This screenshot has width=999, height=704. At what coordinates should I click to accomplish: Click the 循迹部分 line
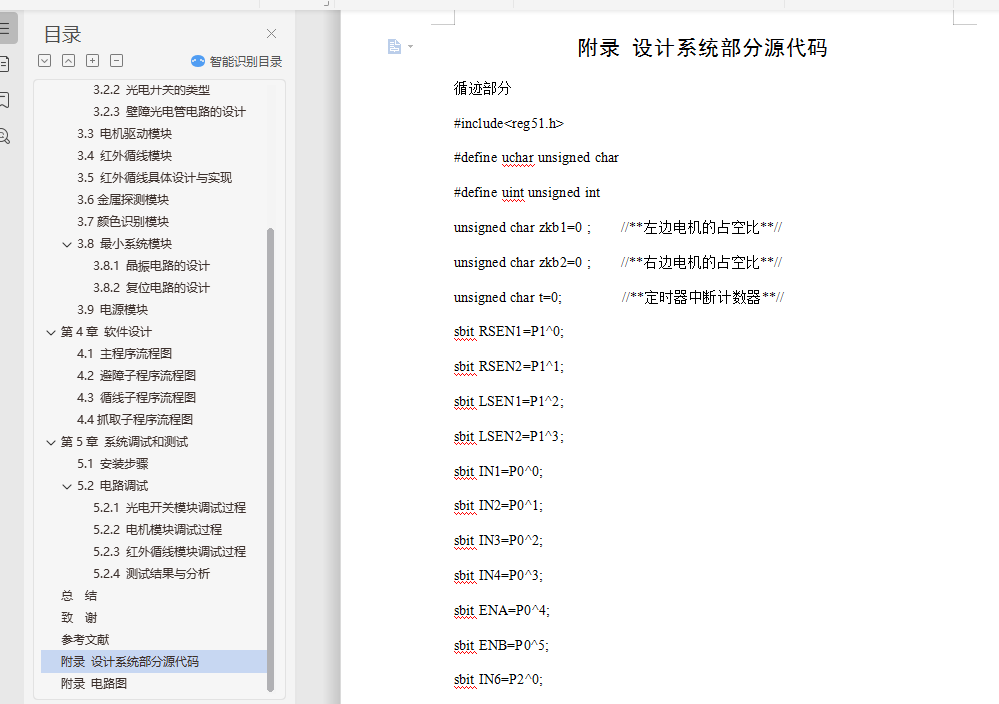482,89
